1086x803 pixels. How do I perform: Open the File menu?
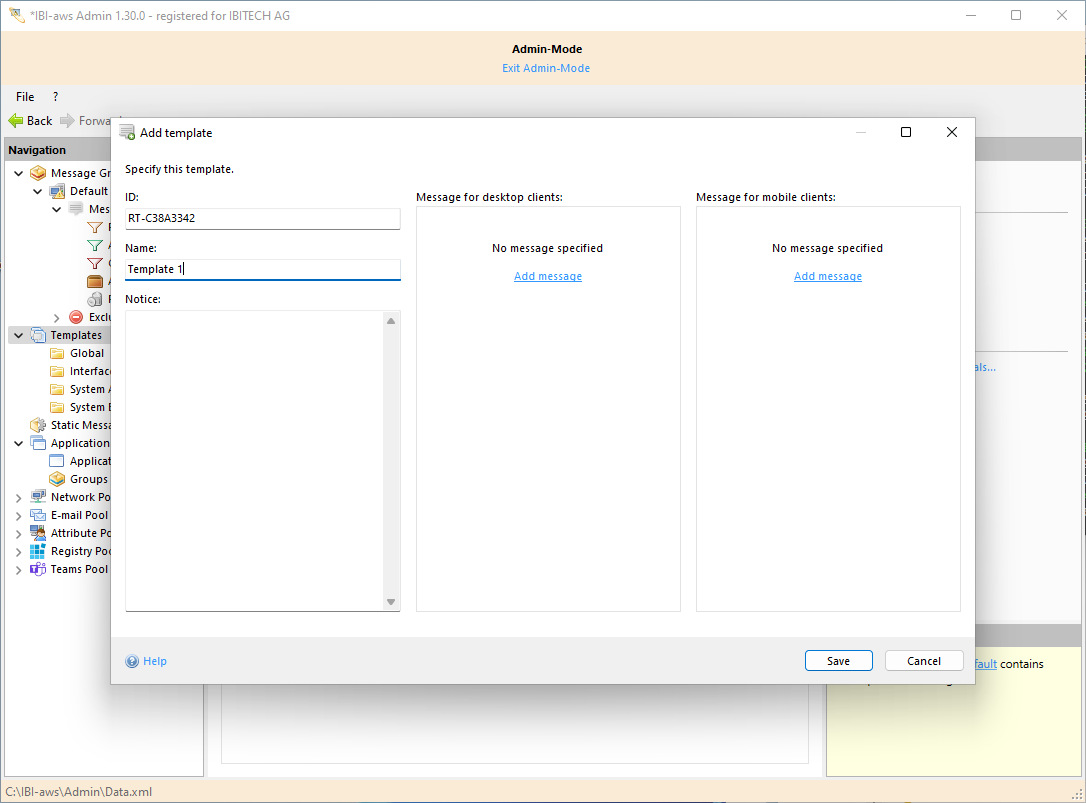25,97
